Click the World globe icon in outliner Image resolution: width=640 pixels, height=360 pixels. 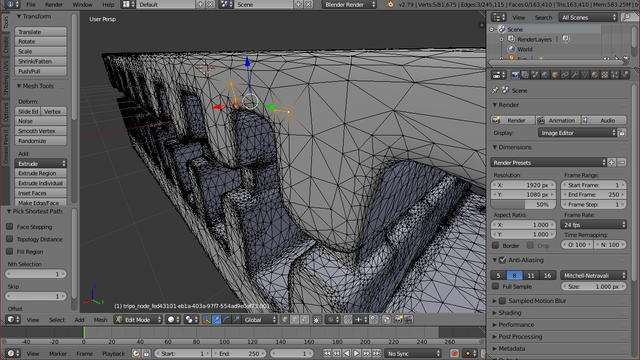[511, 49]
